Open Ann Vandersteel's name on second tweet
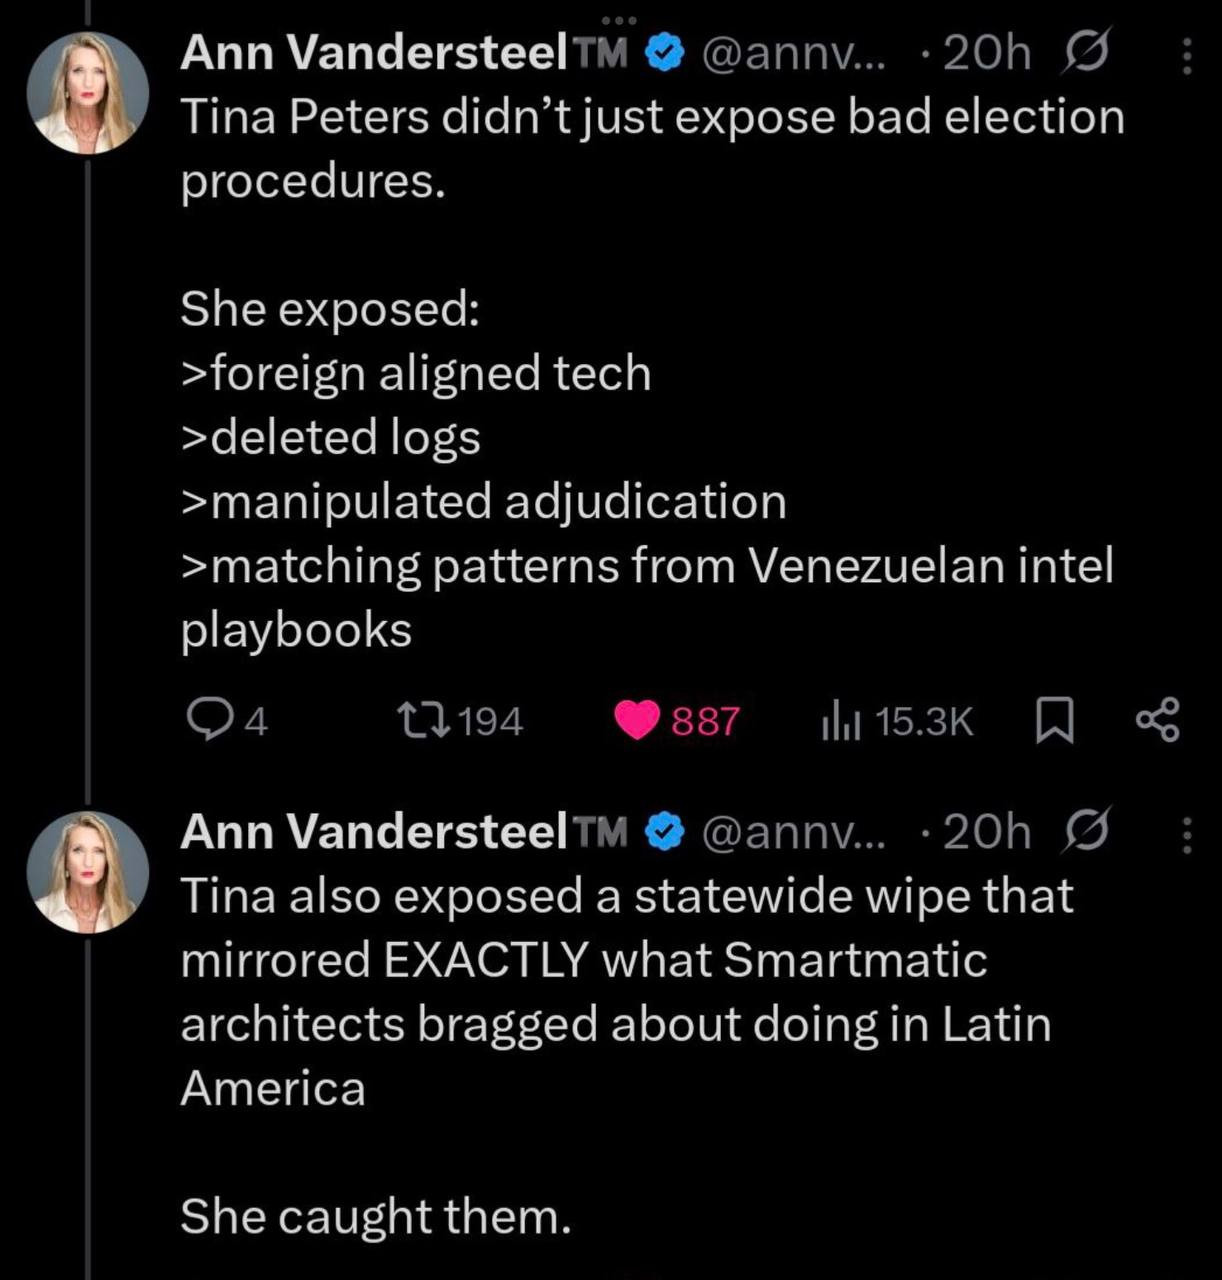Screen dimensions: 1222x1280 [373, 831]
